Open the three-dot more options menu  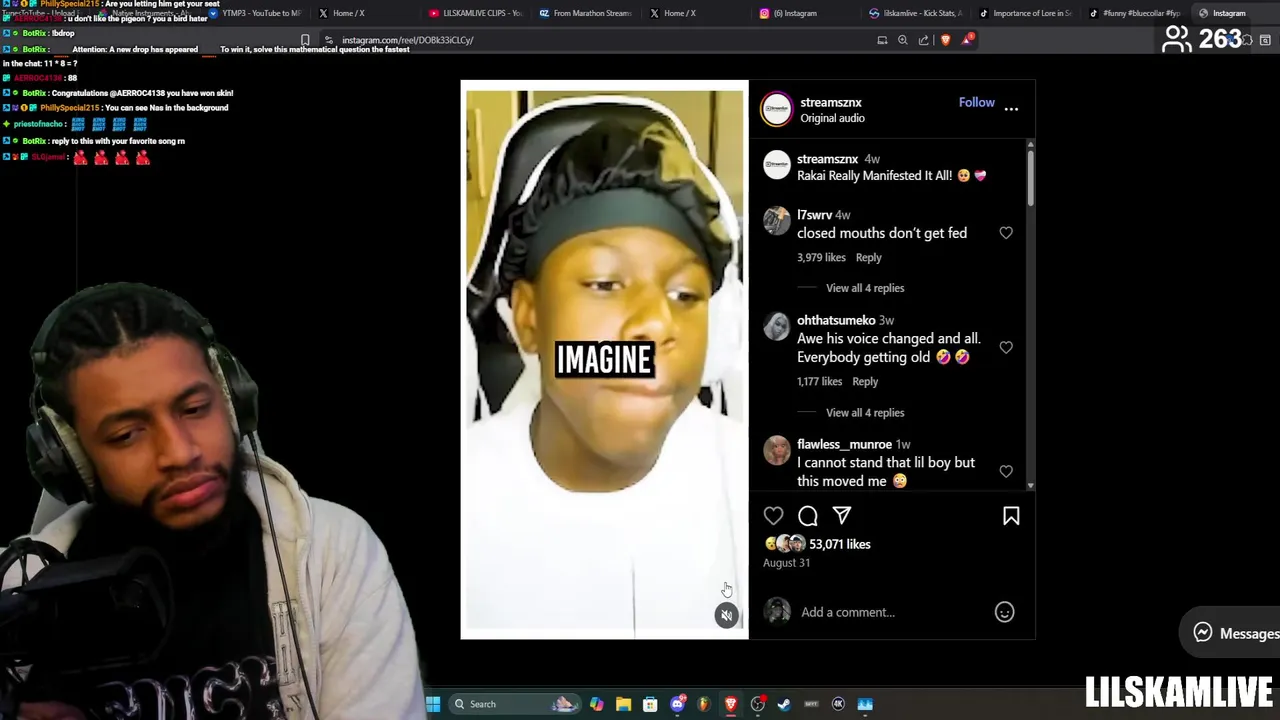tap(1011, 109)
